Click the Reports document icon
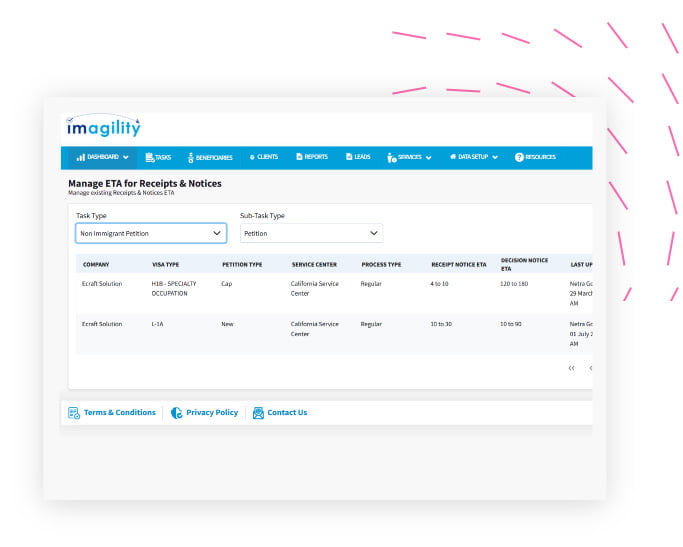 298,157
